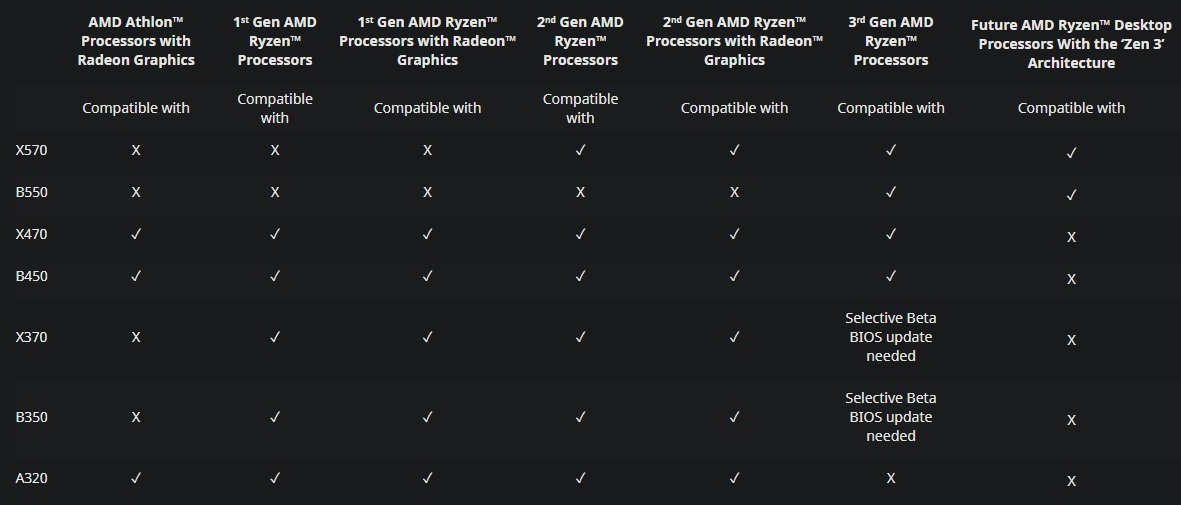This screenshot has height=505, width=1181.
Task: Click the B450 chipset row label
Action: tap(32, 276)
